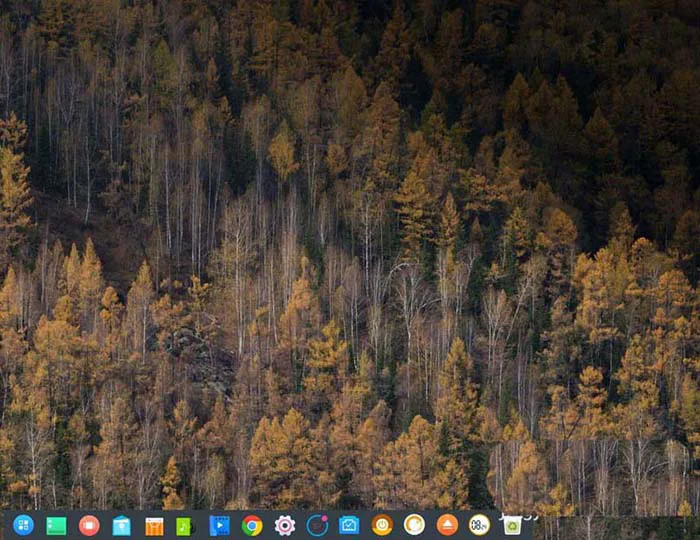Launch the red multitasking view icon

point(89,525)
